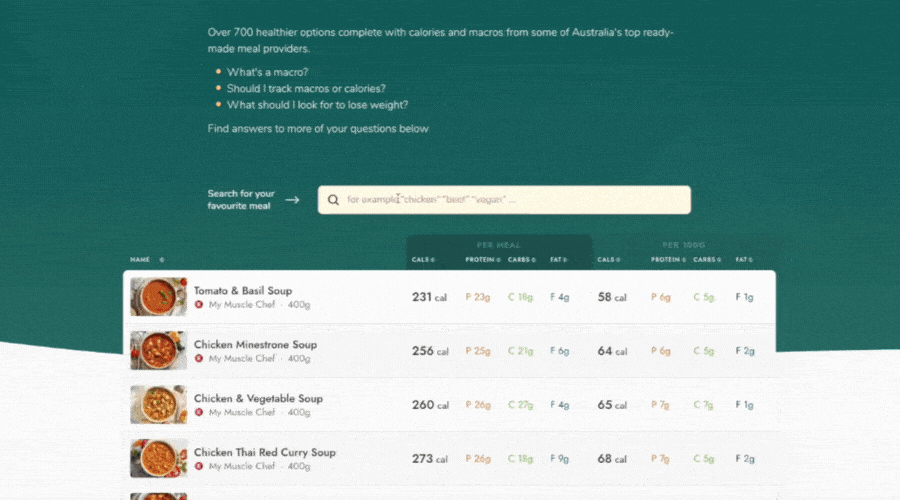Select the PER 100G column group

click(684, 245)
